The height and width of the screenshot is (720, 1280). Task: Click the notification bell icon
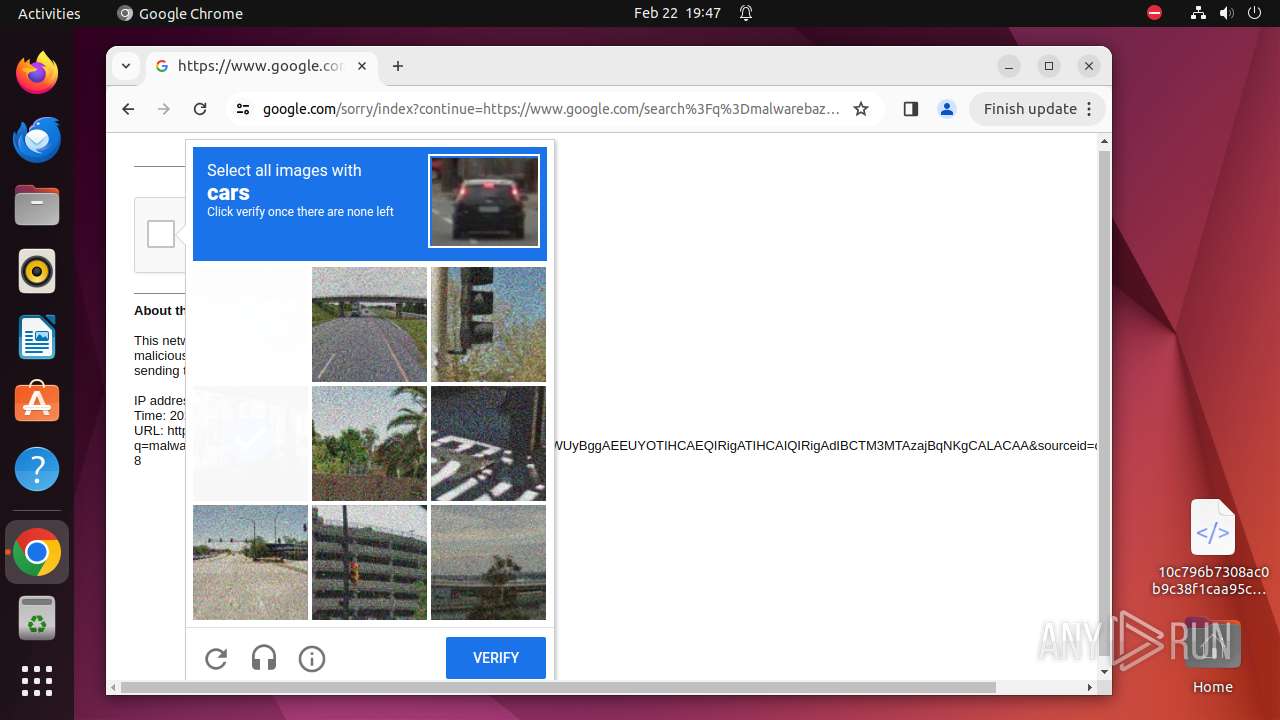[746, 13]
